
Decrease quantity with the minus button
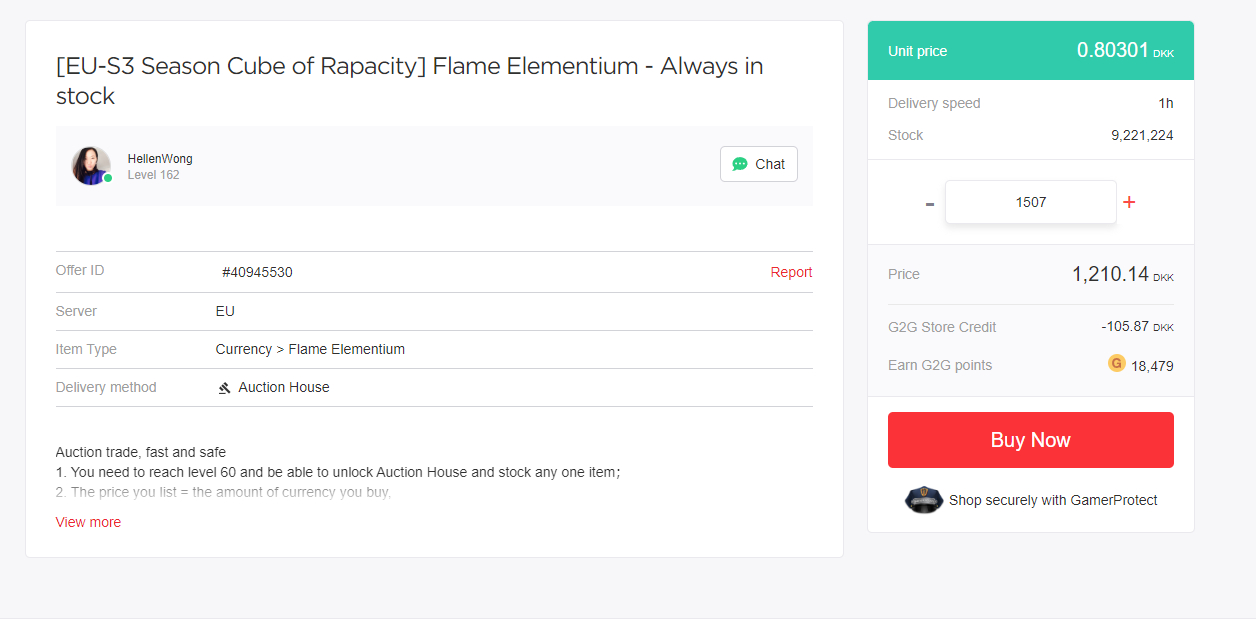pyautogui.click(x=930, y=203)
